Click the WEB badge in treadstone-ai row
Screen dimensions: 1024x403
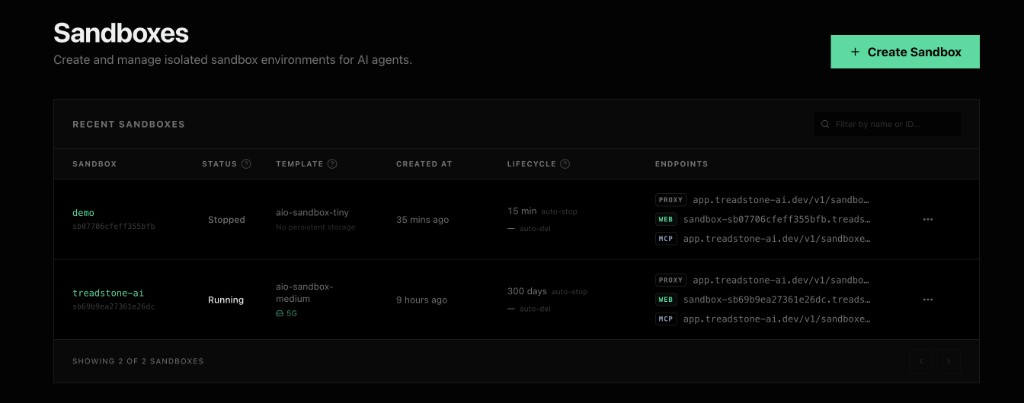(666, 300)
